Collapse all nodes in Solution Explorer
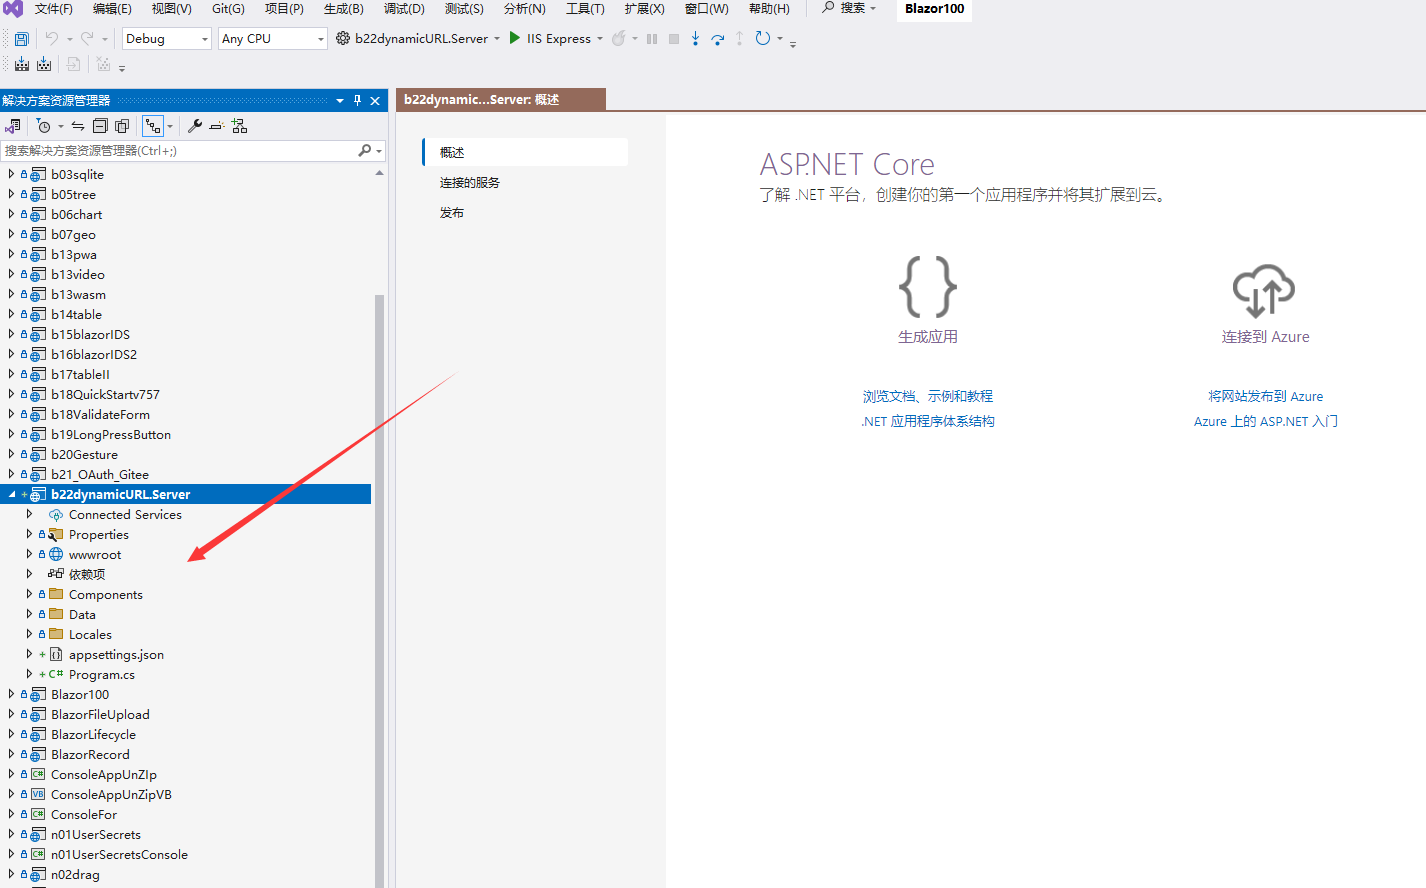This screenshot has height=888, width=1426. [x=100, y=126]
